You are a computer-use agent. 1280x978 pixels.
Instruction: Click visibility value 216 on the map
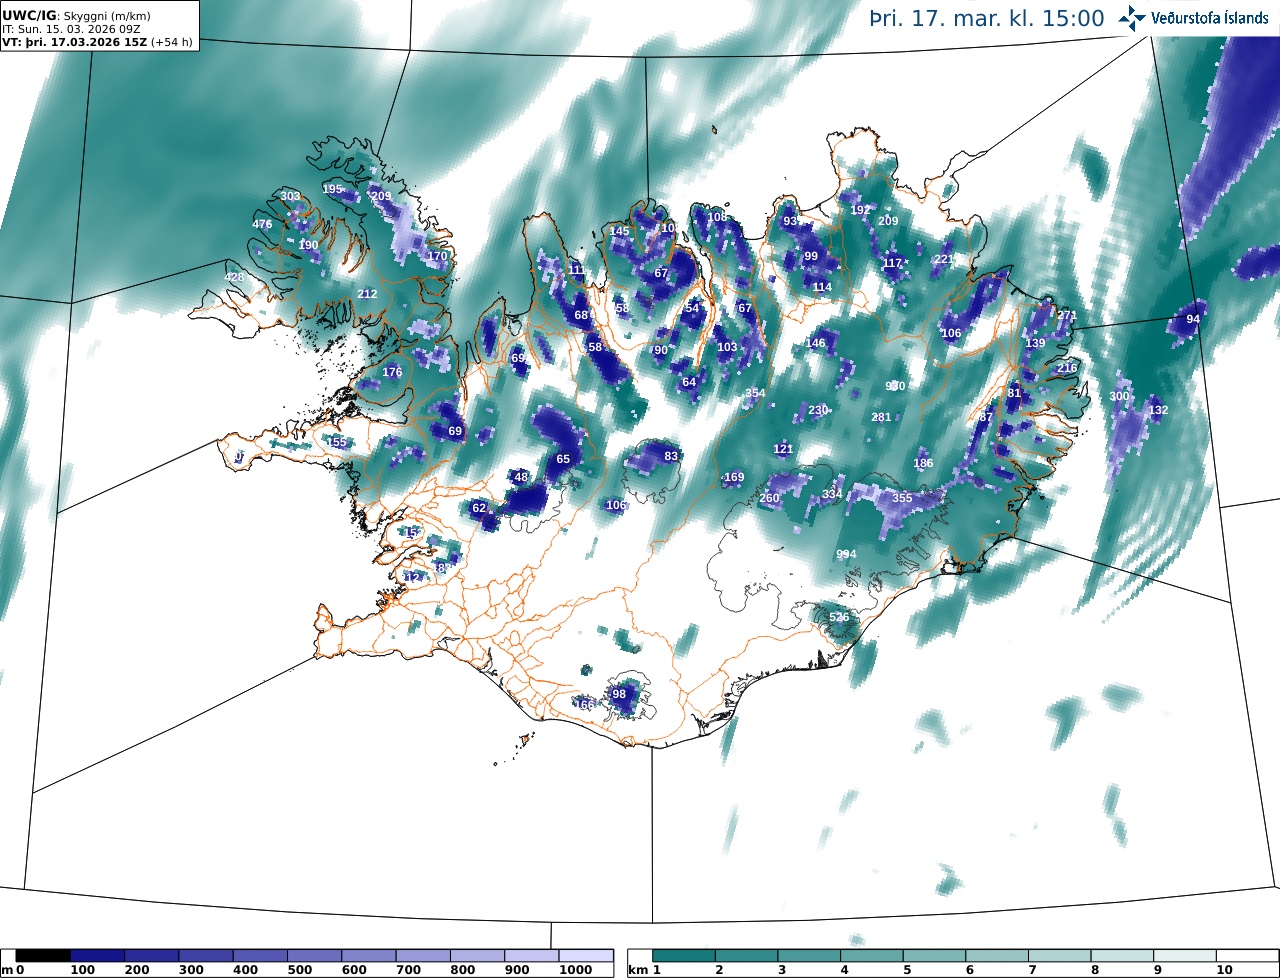(x=1067, y=368)
